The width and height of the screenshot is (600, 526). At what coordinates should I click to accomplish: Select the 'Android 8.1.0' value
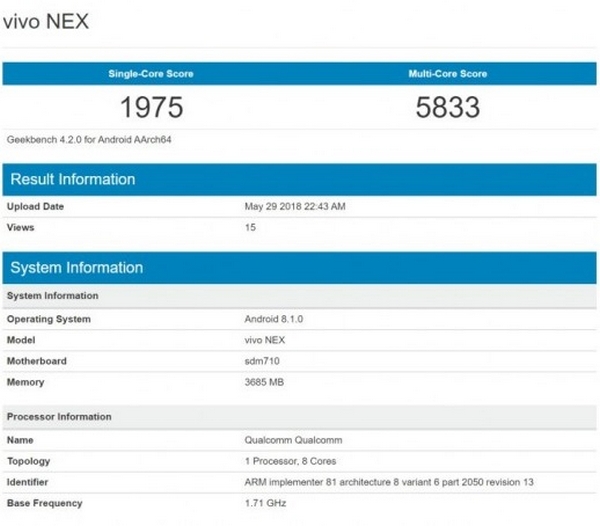[x=274, y=319]
